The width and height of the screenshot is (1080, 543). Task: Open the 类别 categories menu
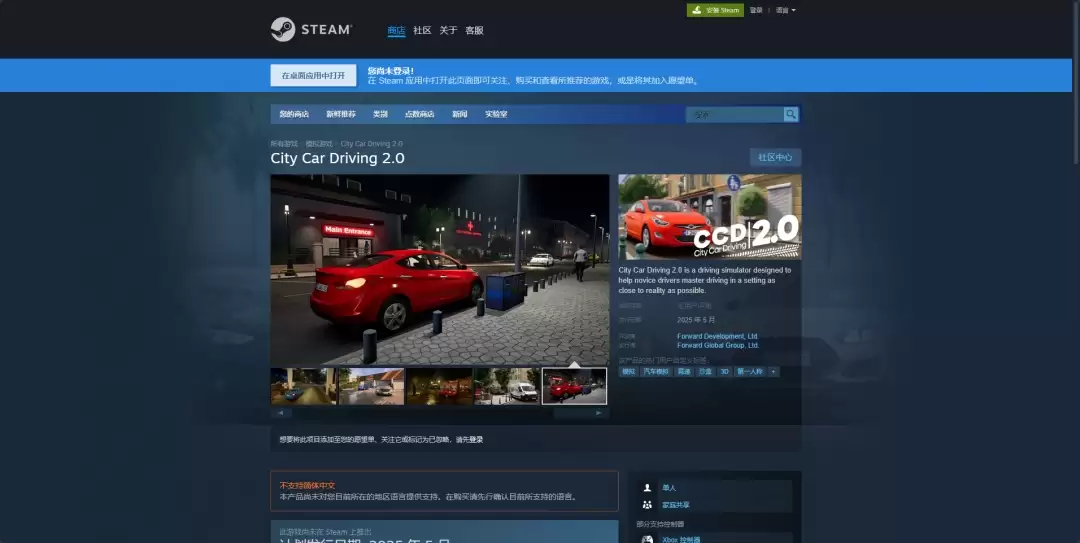pyautogui.click(x=380, y=114)
